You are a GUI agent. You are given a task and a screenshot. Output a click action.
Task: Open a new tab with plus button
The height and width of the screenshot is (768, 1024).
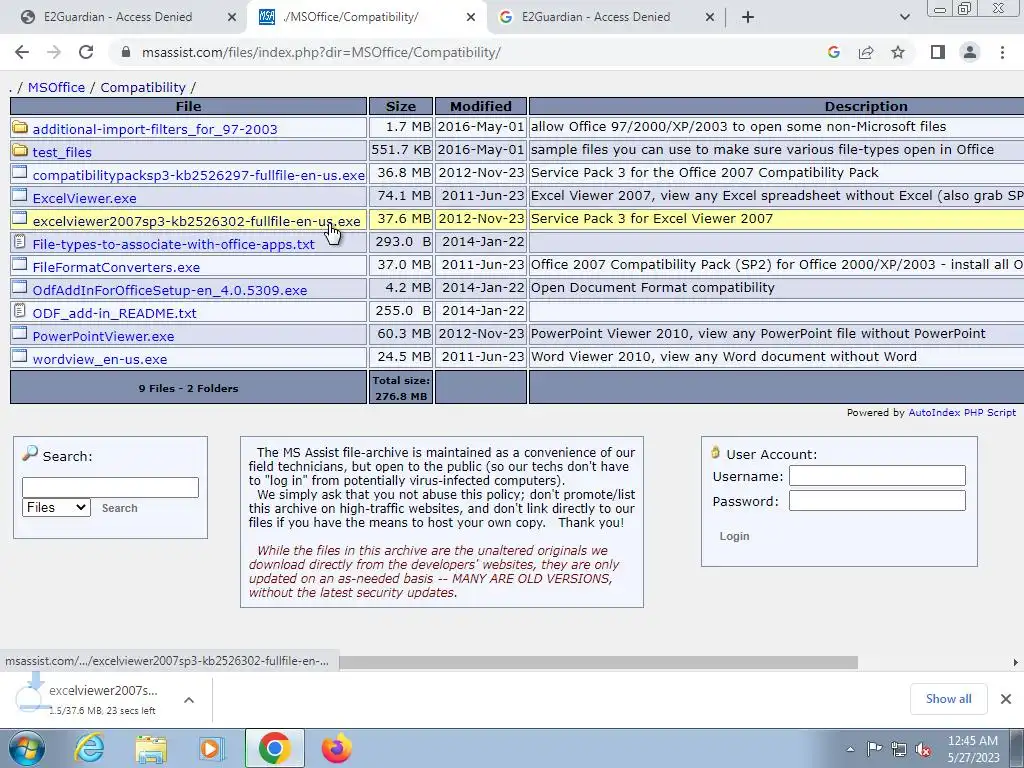point(748,17)
